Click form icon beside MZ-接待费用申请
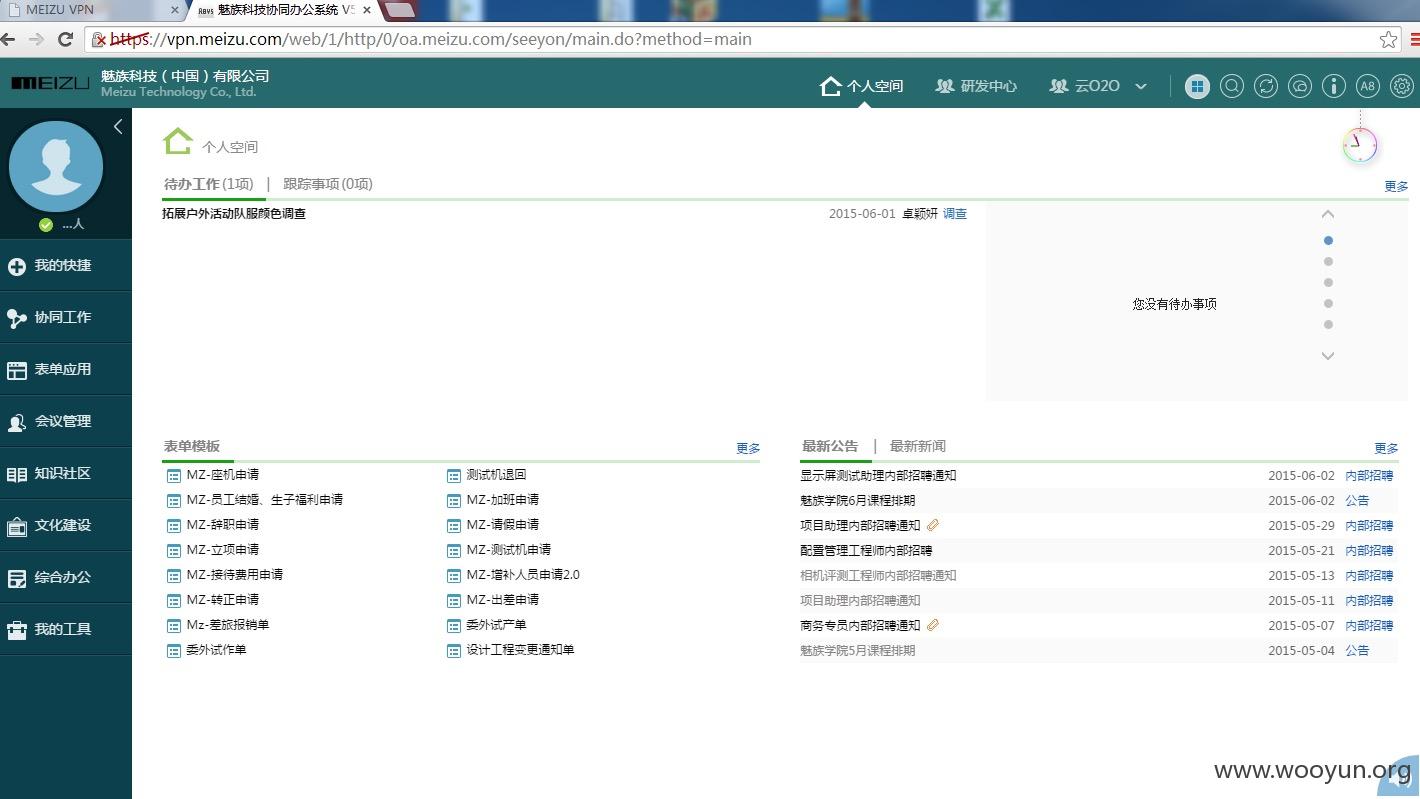This screenshot has height=799, width=1420. click(174, 576)
